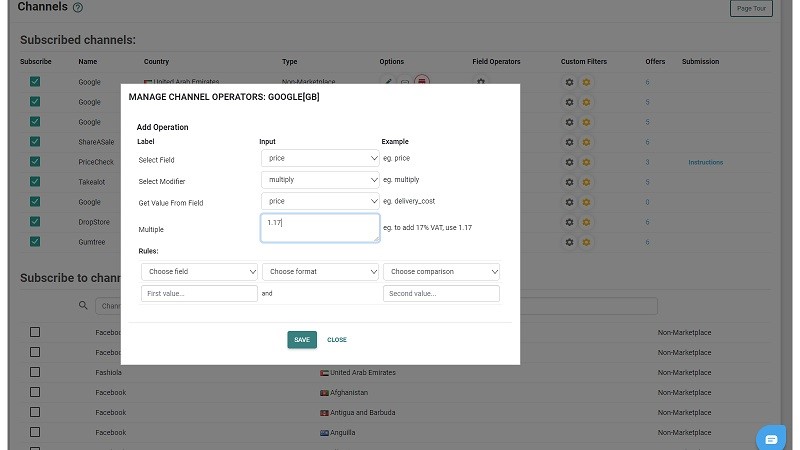The height and width of the screenshot is (450, 800).
Task: Click the Submission column header
Action: pos(700,62)
